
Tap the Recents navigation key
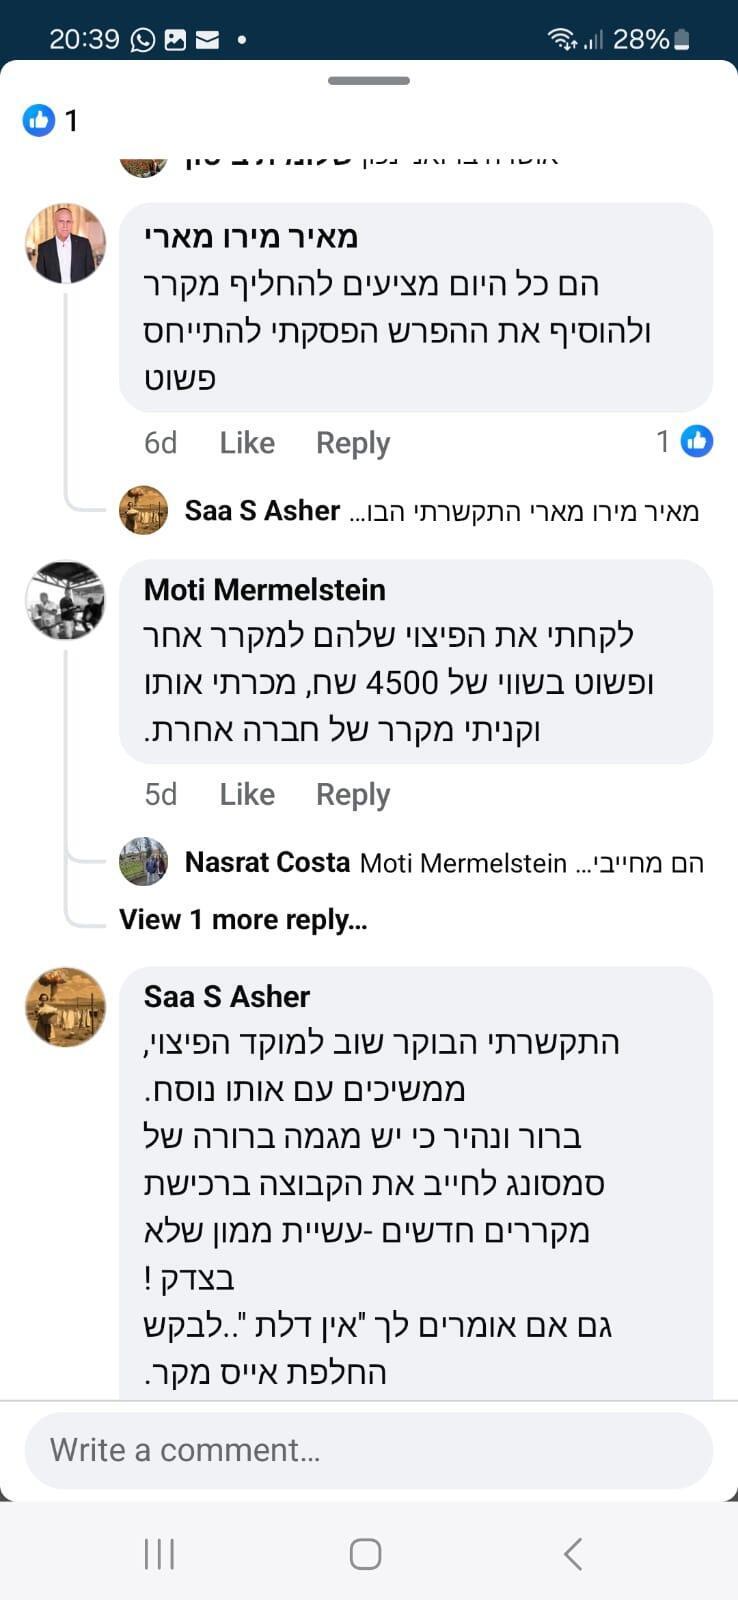(158, 1553)
